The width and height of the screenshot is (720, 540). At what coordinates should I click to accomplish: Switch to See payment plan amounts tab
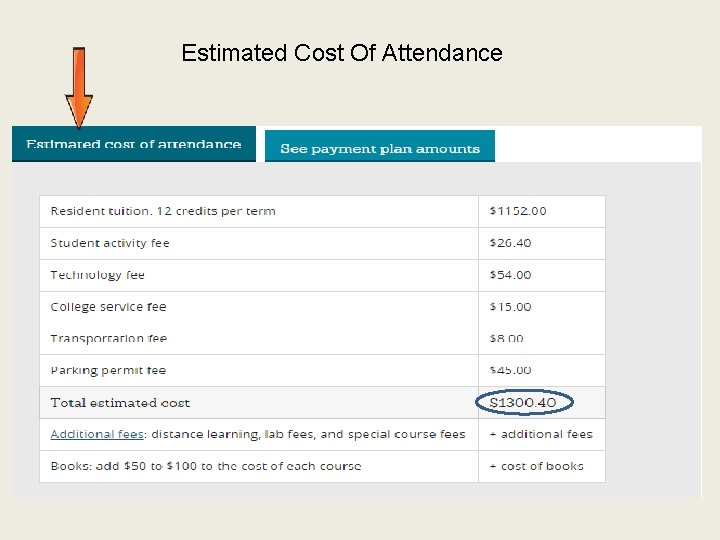pyautogui.click(x=380, y=148)
